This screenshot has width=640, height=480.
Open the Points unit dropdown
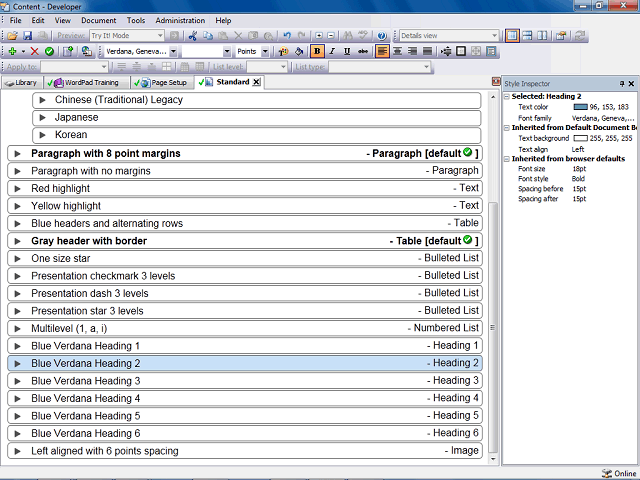point(265,51)
